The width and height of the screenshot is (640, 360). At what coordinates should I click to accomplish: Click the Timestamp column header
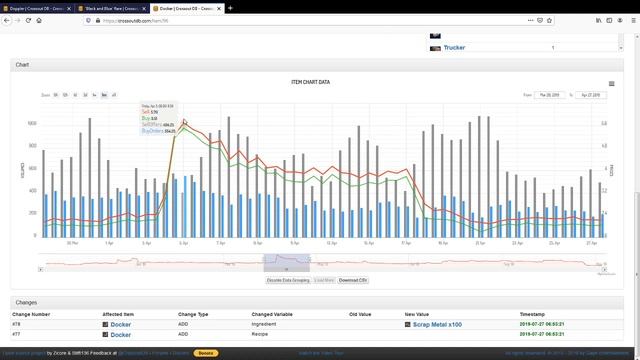coord(532,314)
